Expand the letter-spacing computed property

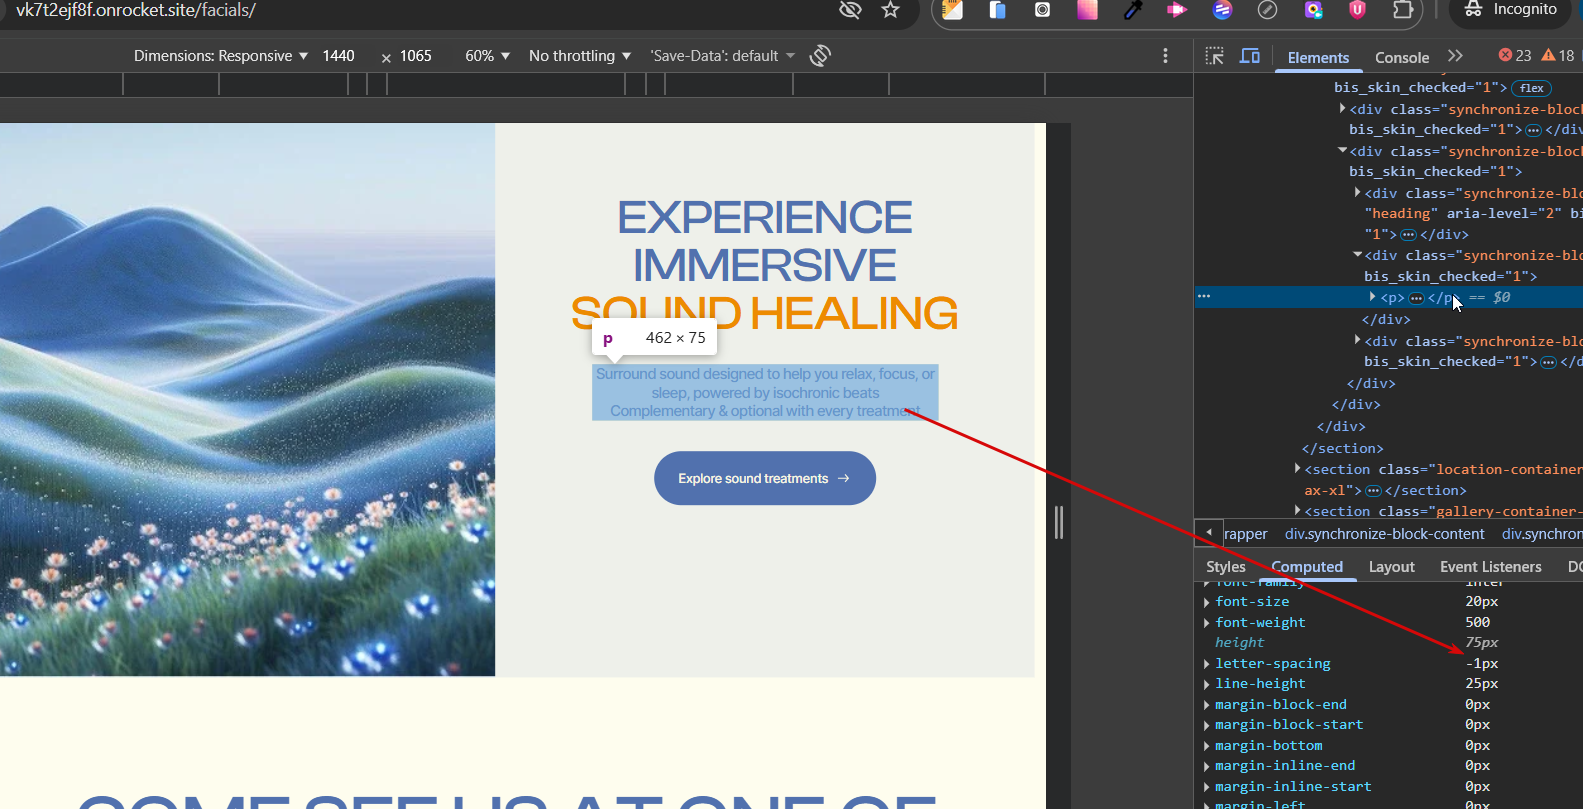(x=1207, y=664)
